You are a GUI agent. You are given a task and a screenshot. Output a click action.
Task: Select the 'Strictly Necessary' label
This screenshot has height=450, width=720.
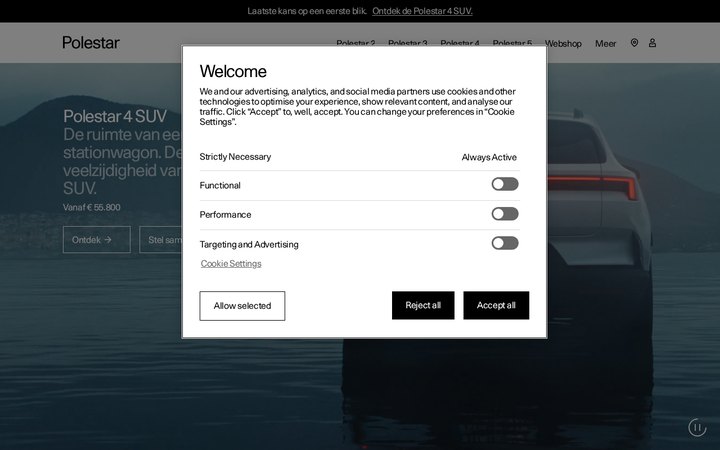click(235, 157)
